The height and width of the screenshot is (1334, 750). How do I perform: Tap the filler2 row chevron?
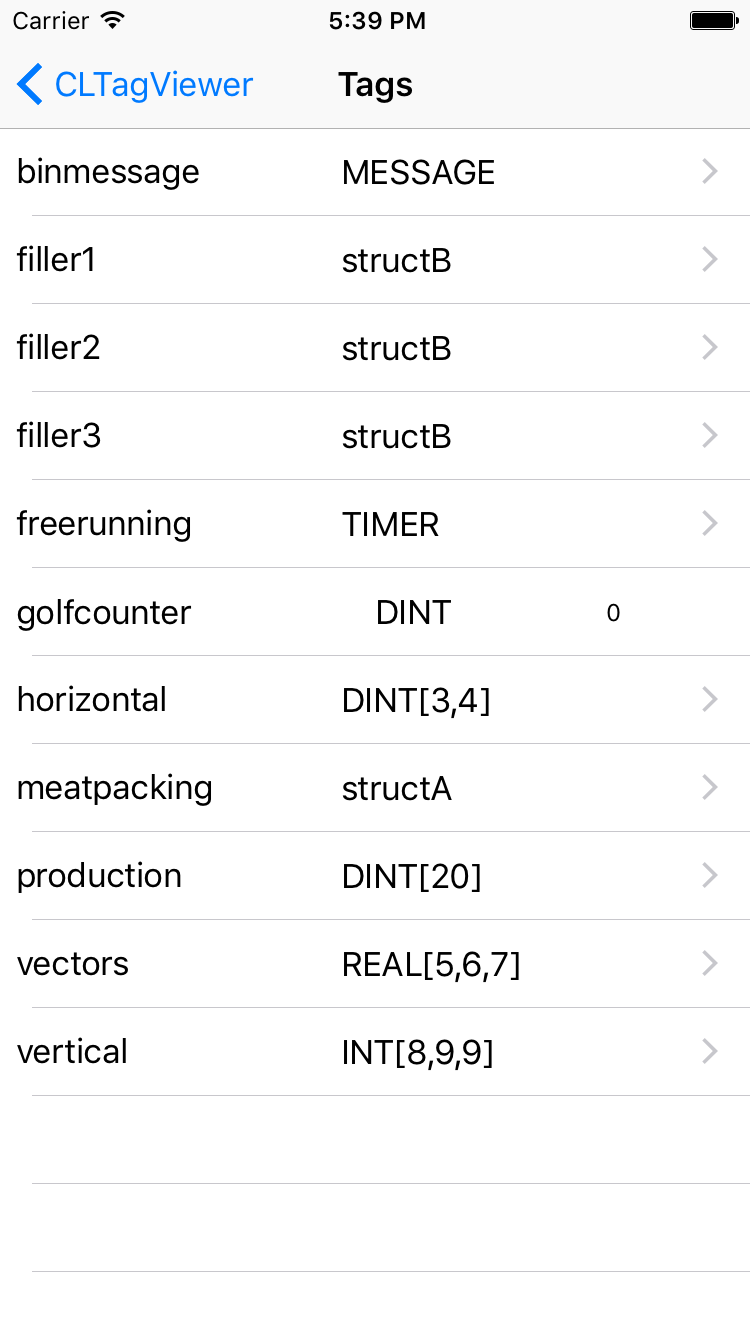click(x=710, y=348)
